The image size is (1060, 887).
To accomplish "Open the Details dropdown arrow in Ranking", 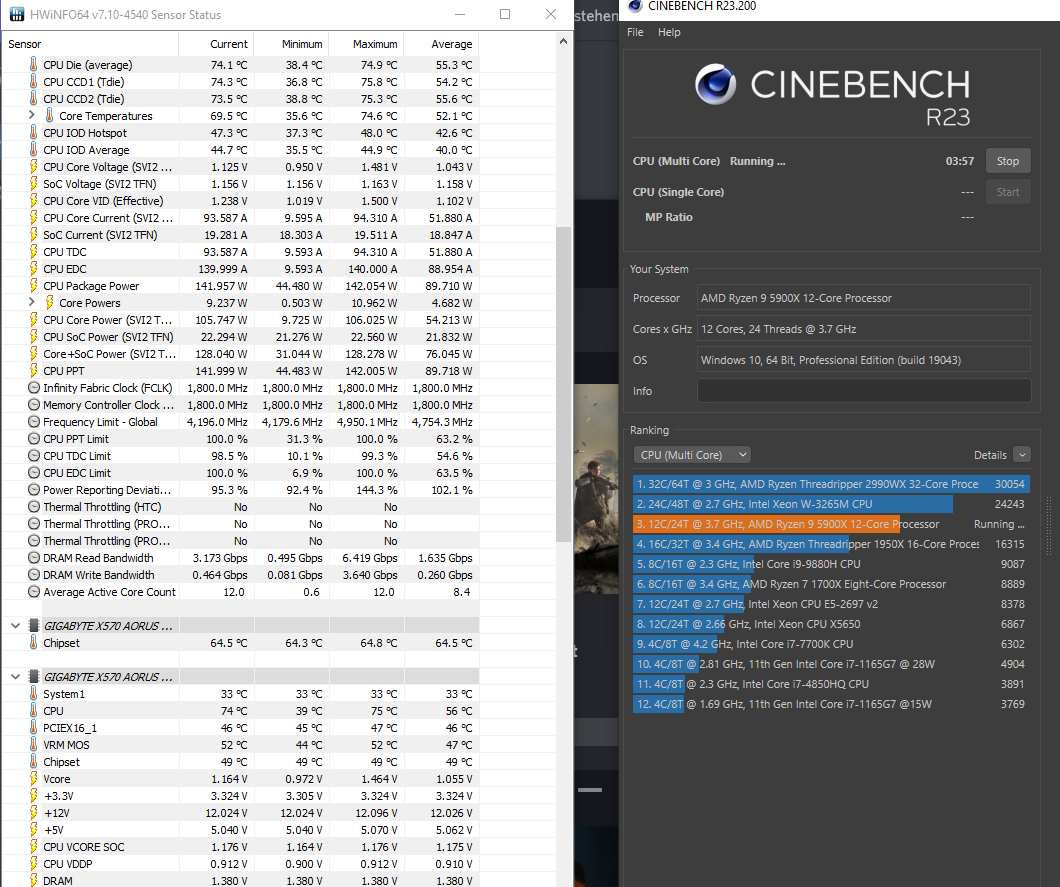I will (1022, 455).
